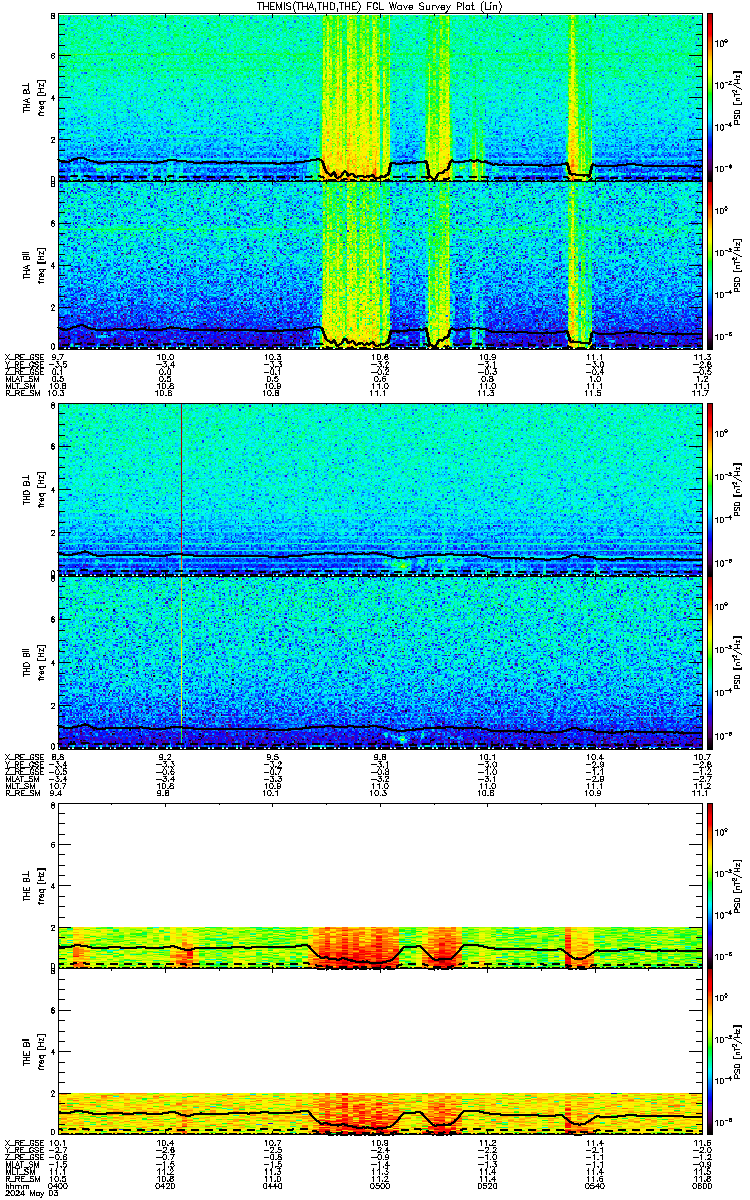
Task: Click the 0540 time tick label
Action: [x=594, y=1186]
